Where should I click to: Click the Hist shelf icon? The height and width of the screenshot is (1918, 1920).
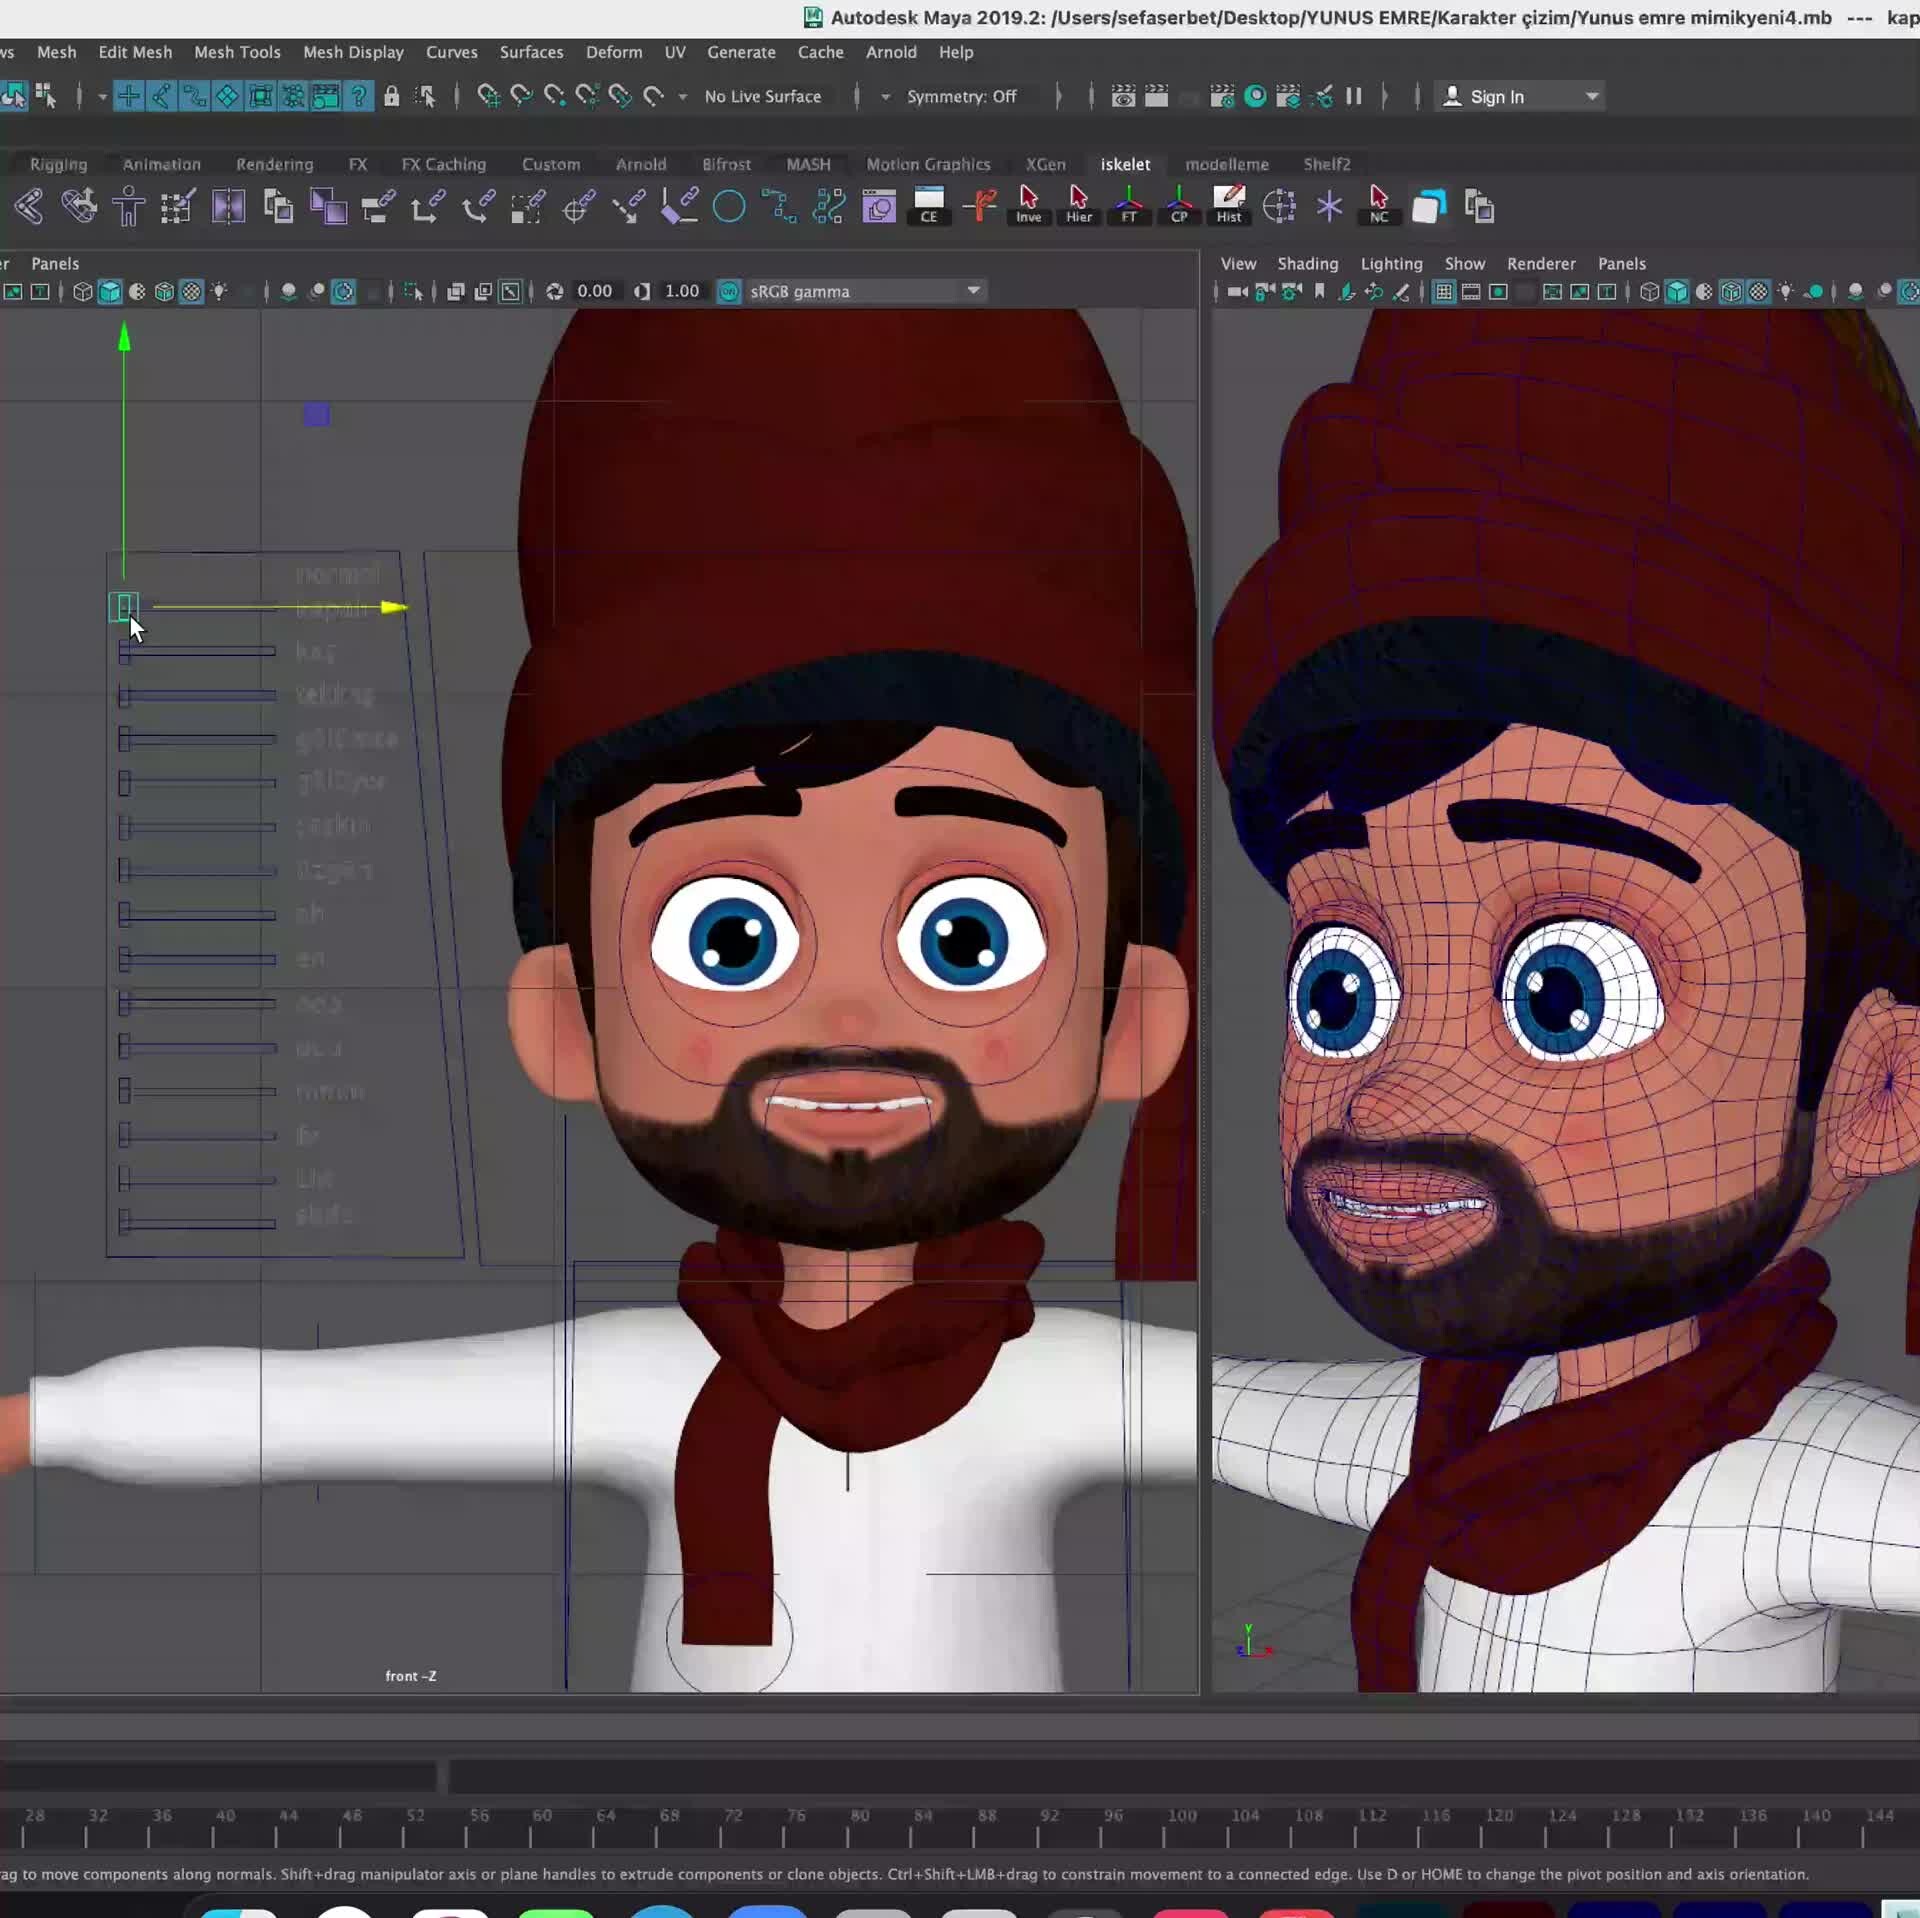pyautogui.click(x=1229, y=205)
